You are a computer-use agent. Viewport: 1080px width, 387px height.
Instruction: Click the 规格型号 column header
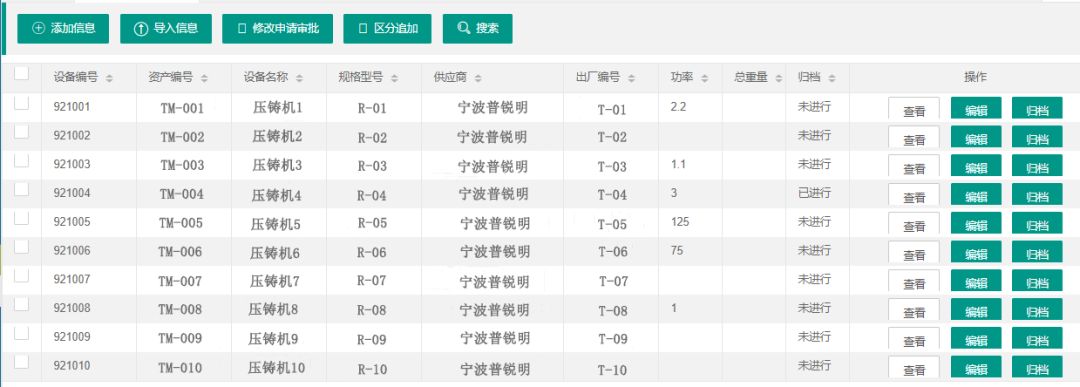(360, 78)
